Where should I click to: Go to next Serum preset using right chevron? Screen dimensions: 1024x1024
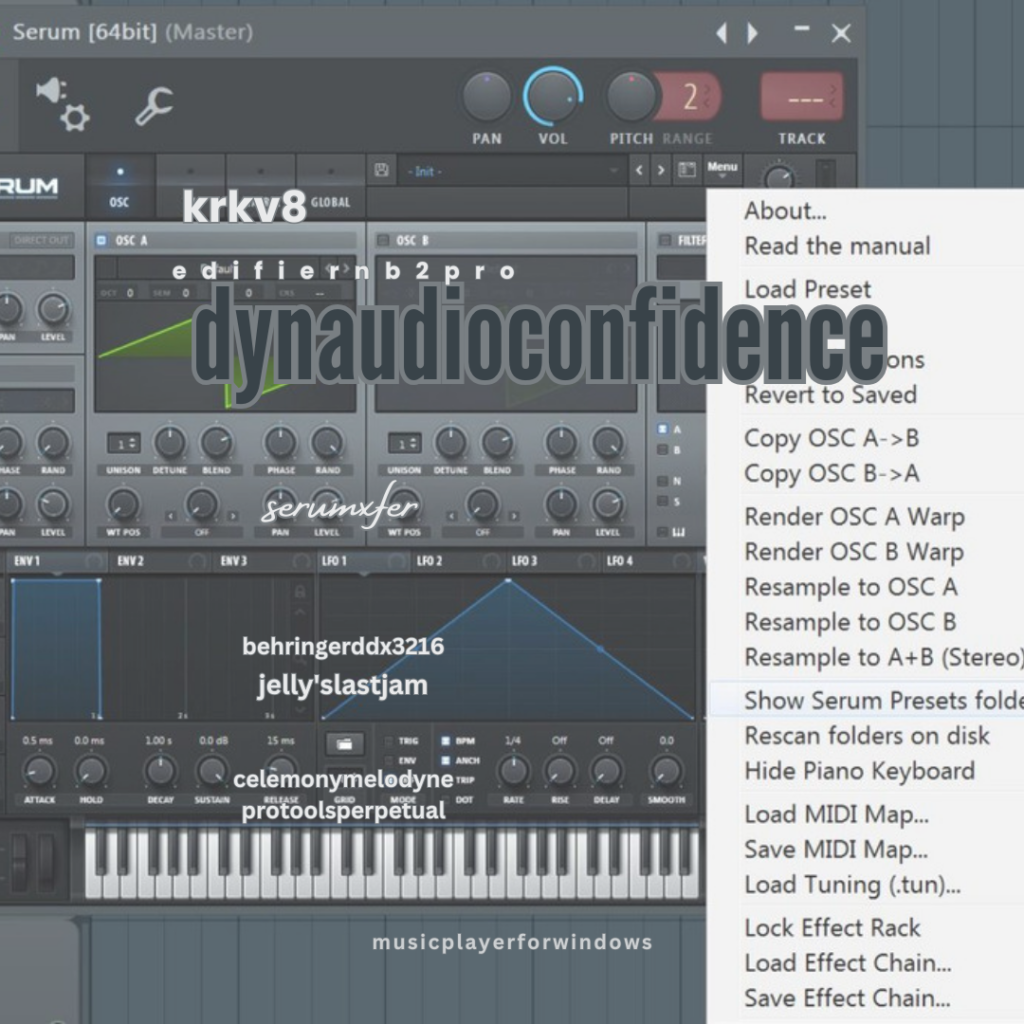[x=661, y=170]
